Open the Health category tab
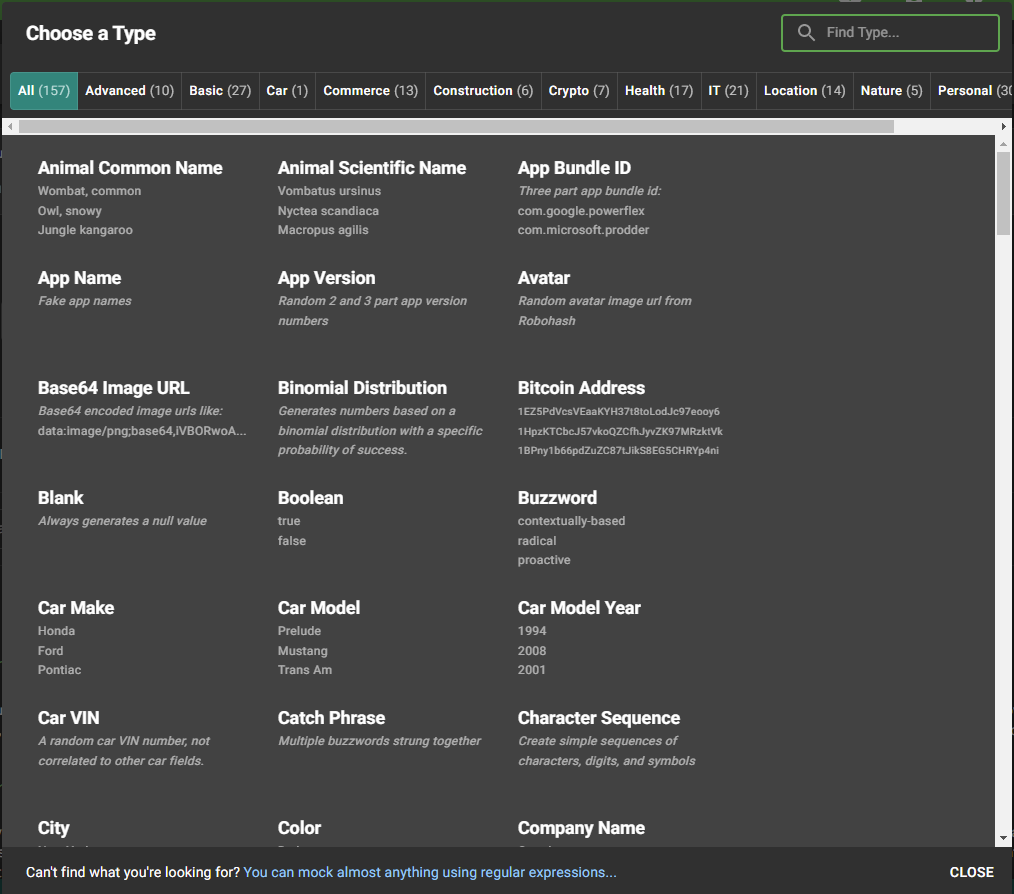 [658, 91]
